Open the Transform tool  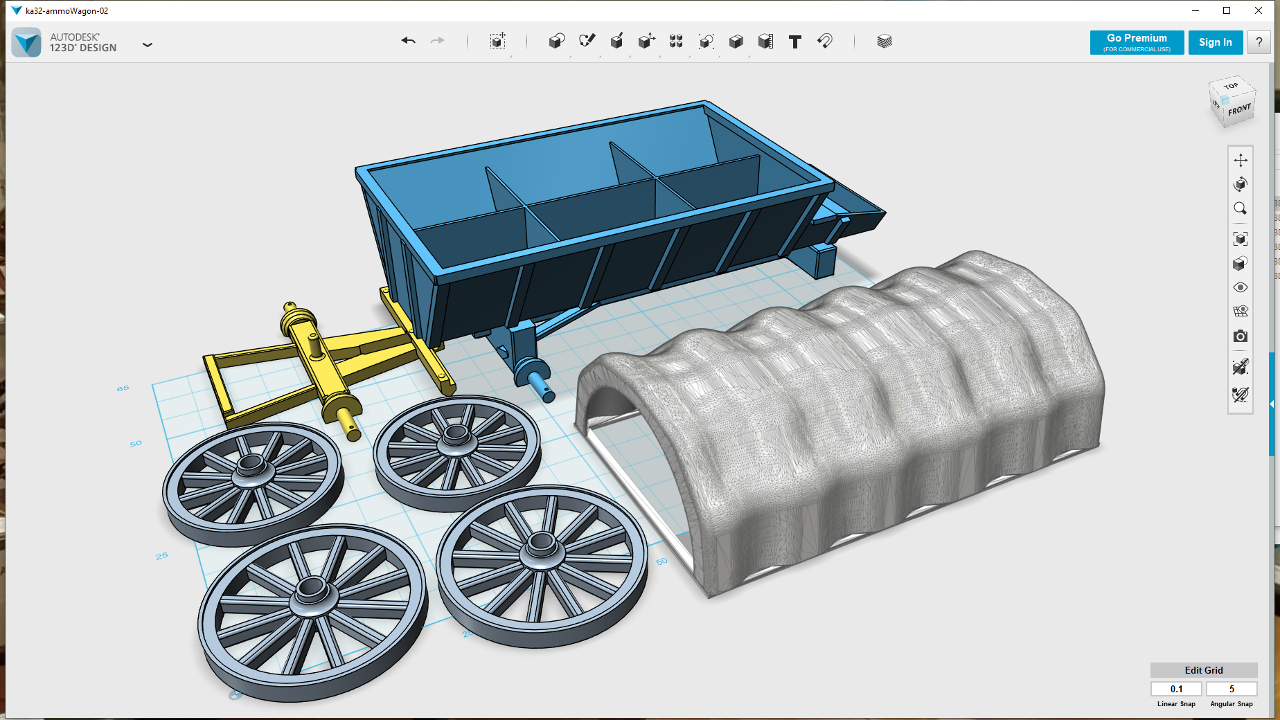pos(497,41)
